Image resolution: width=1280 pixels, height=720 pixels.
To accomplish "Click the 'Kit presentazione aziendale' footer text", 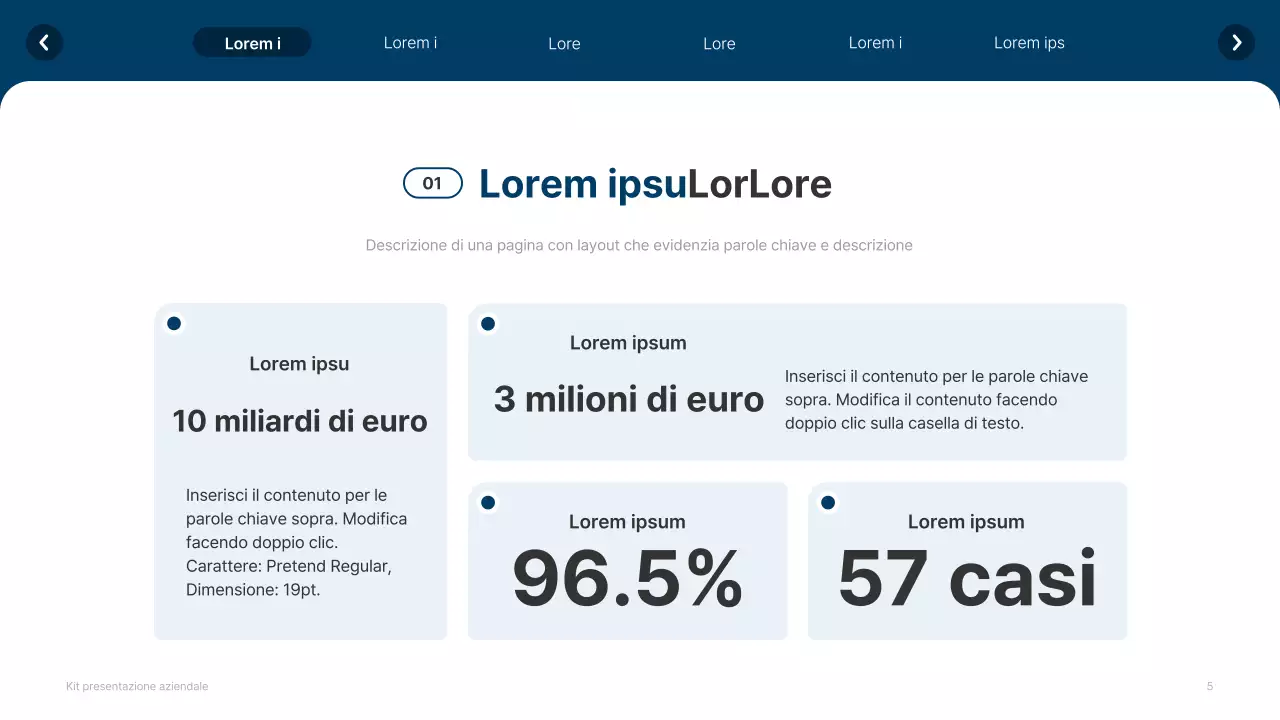I will [x=137, y=686].
